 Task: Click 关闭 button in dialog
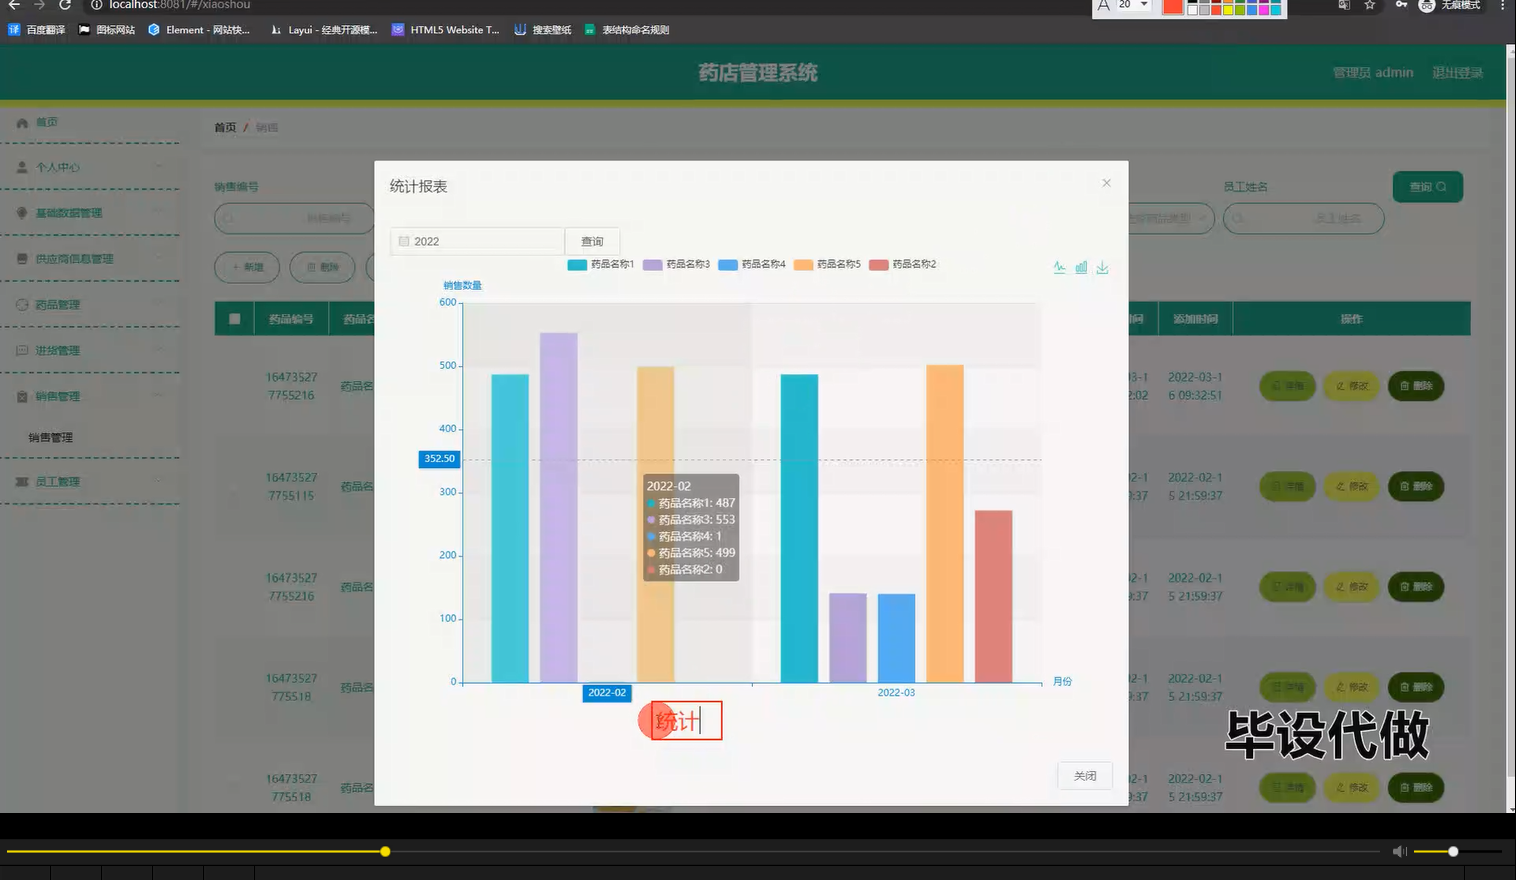point(1085,776)
